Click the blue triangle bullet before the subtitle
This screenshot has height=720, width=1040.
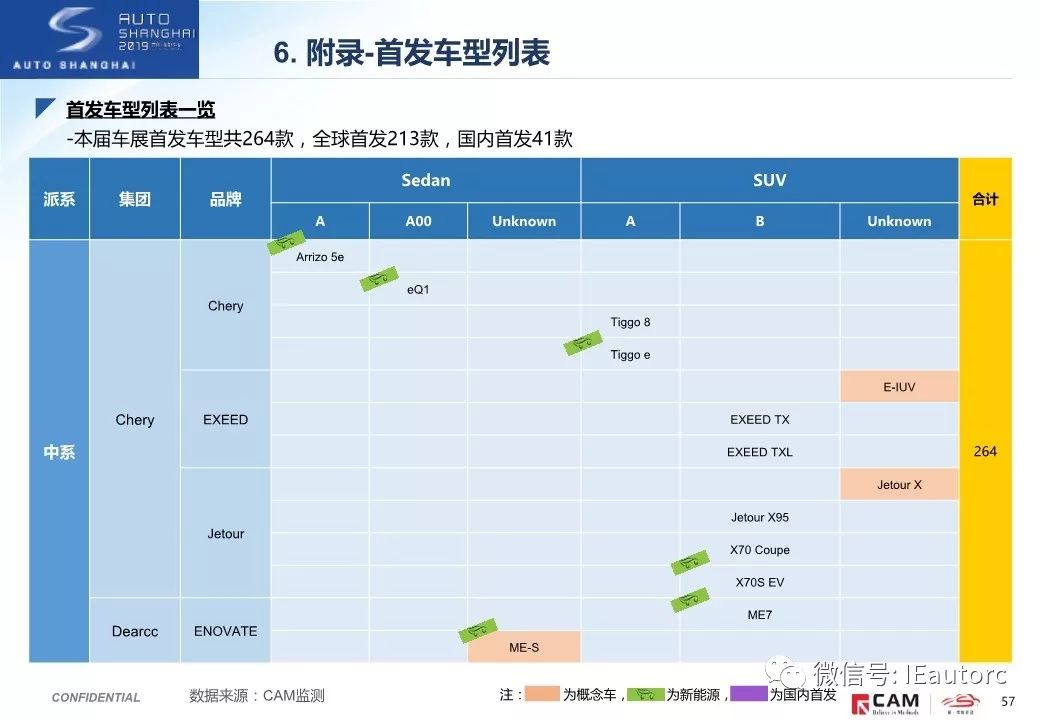[45, 108]
